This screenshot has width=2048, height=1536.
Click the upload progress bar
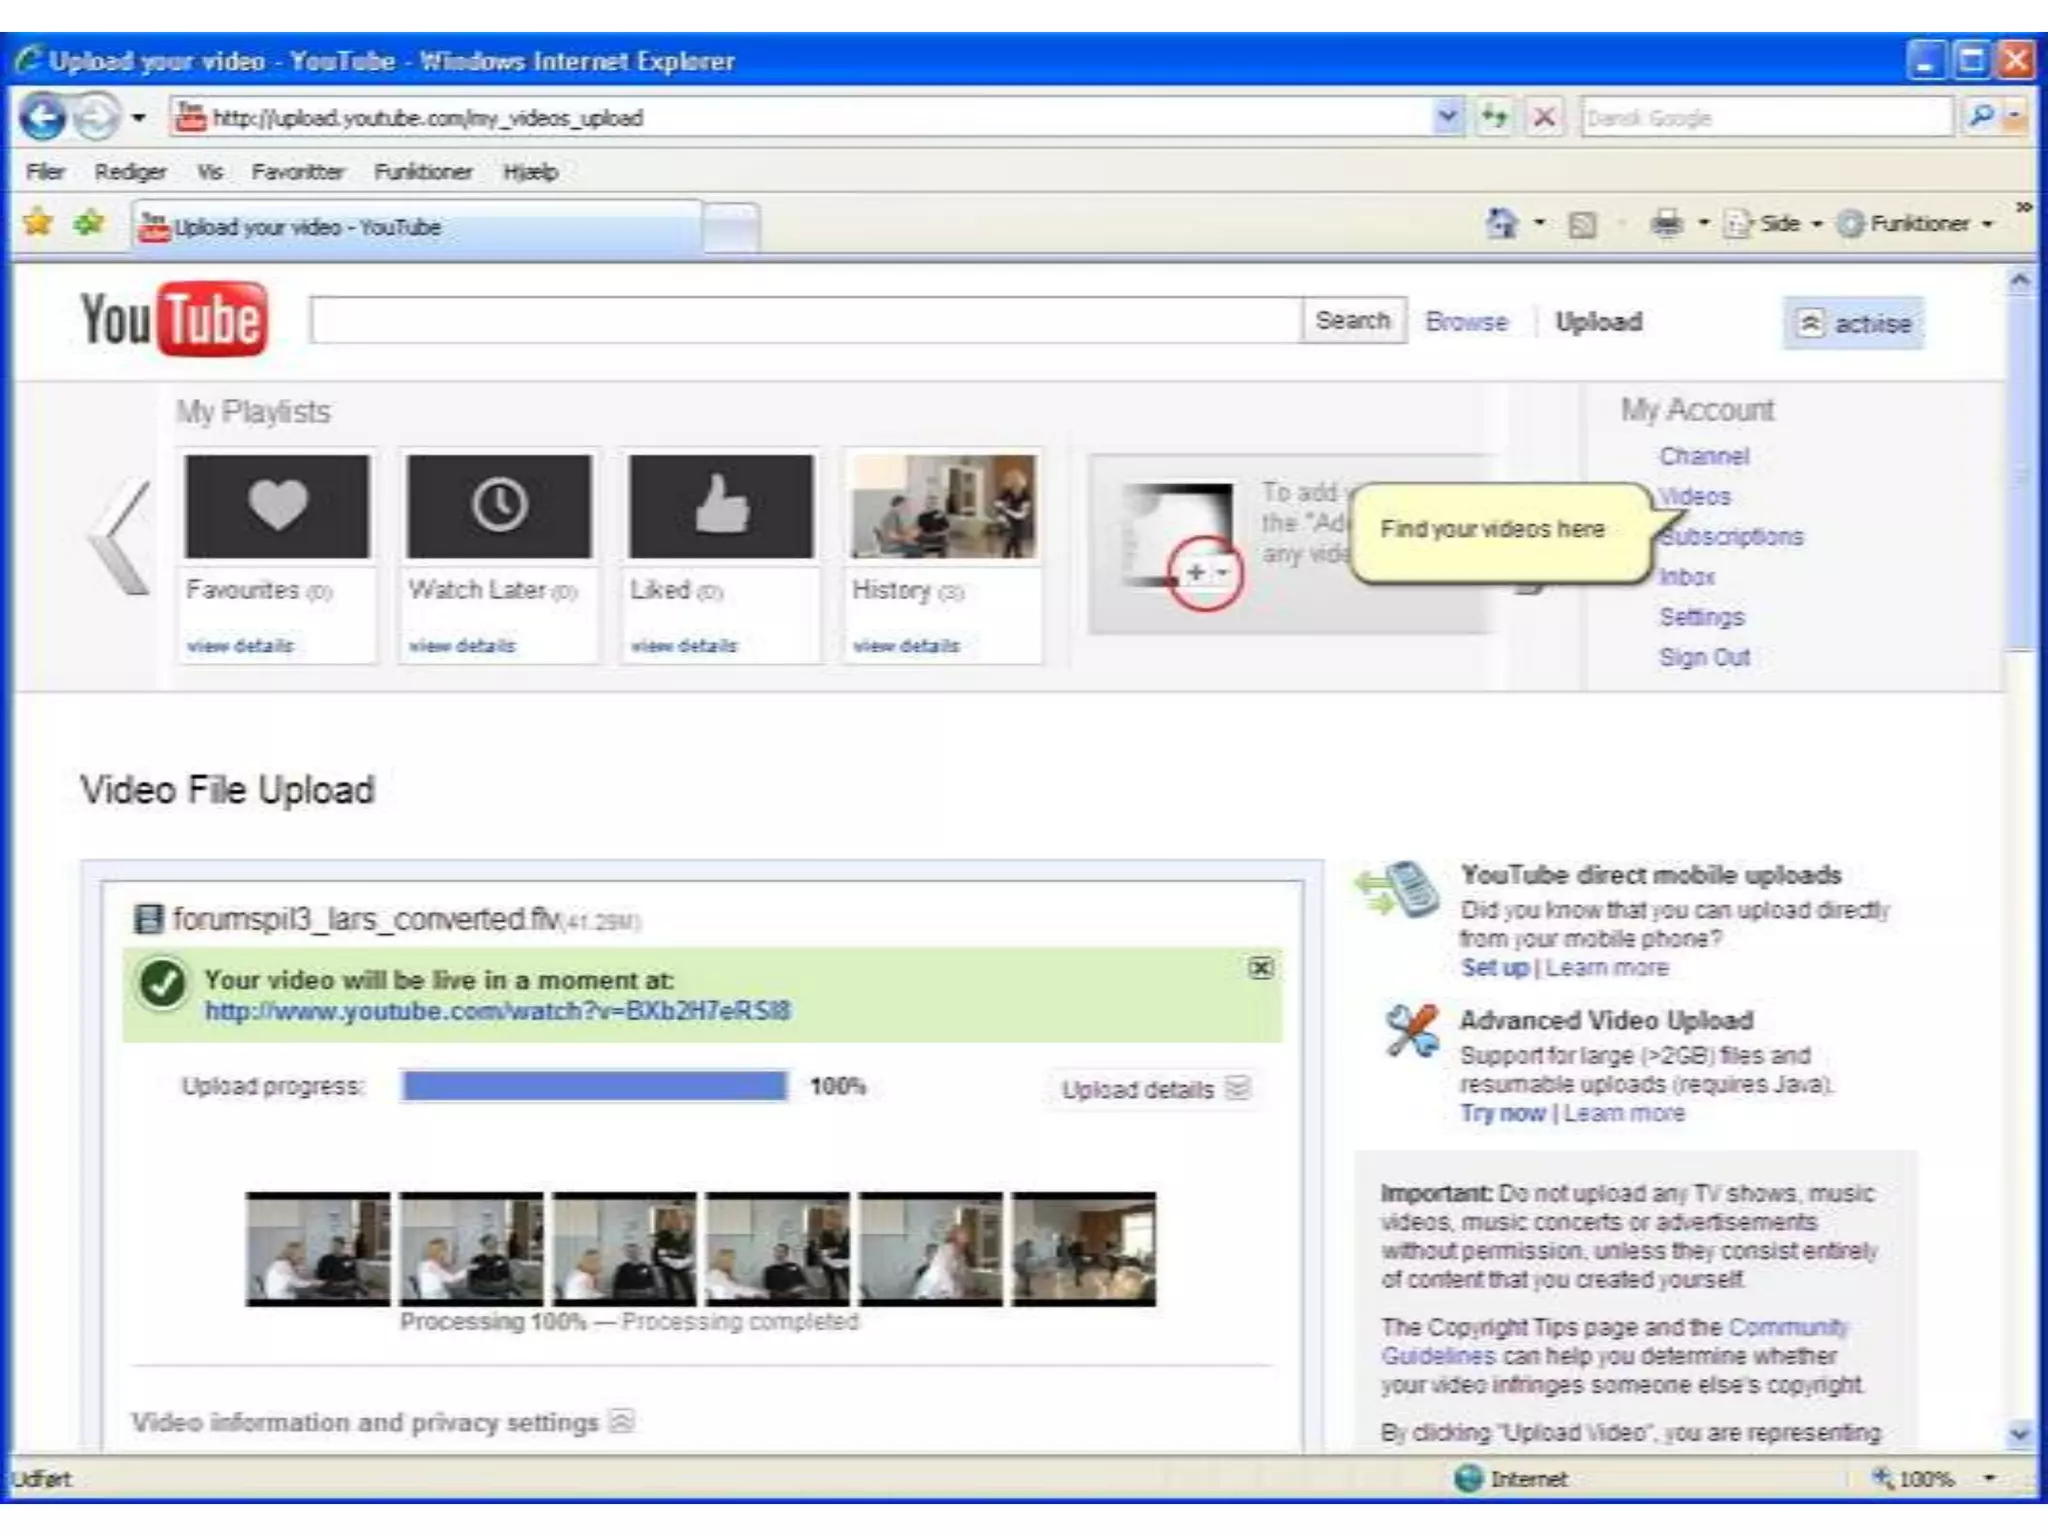pyautogui.click(x=594, y=1086)
